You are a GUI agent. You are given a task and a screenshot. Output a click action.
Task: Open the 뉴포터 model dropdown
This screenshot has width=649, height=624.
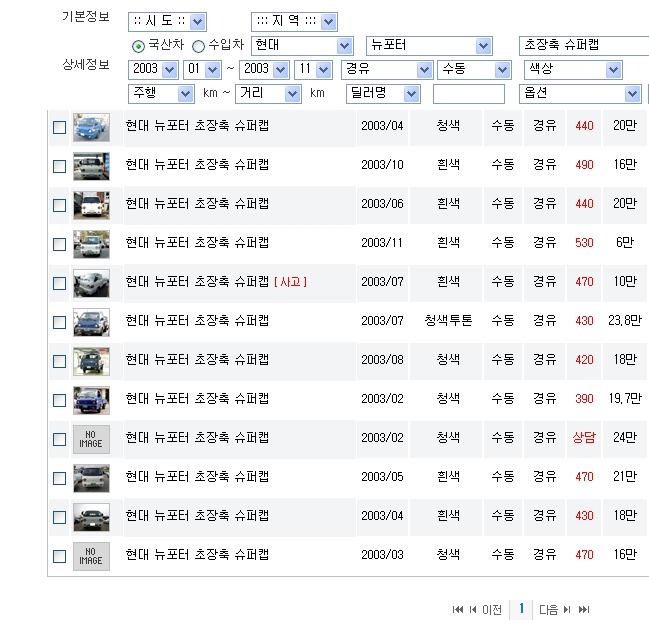point(429,46)
